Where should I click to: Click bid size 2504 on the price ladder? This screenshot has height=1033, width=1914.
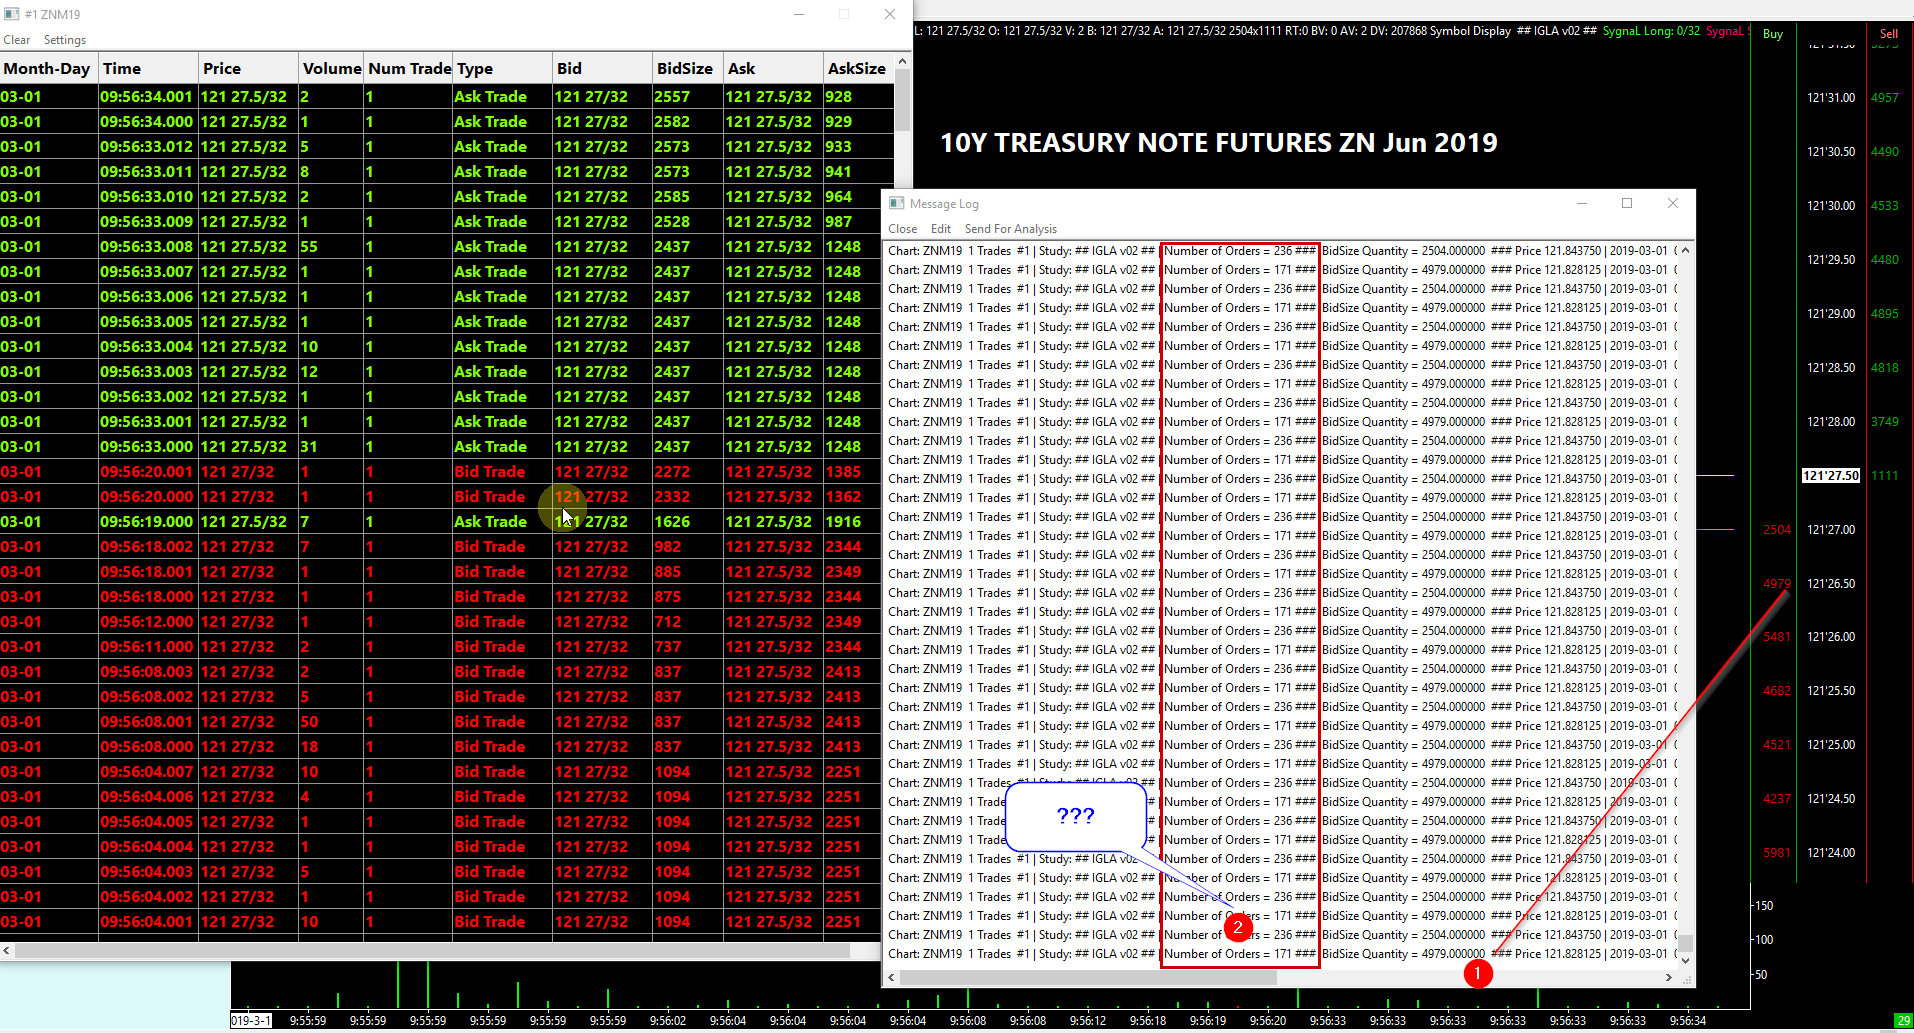pos(1777,530)
